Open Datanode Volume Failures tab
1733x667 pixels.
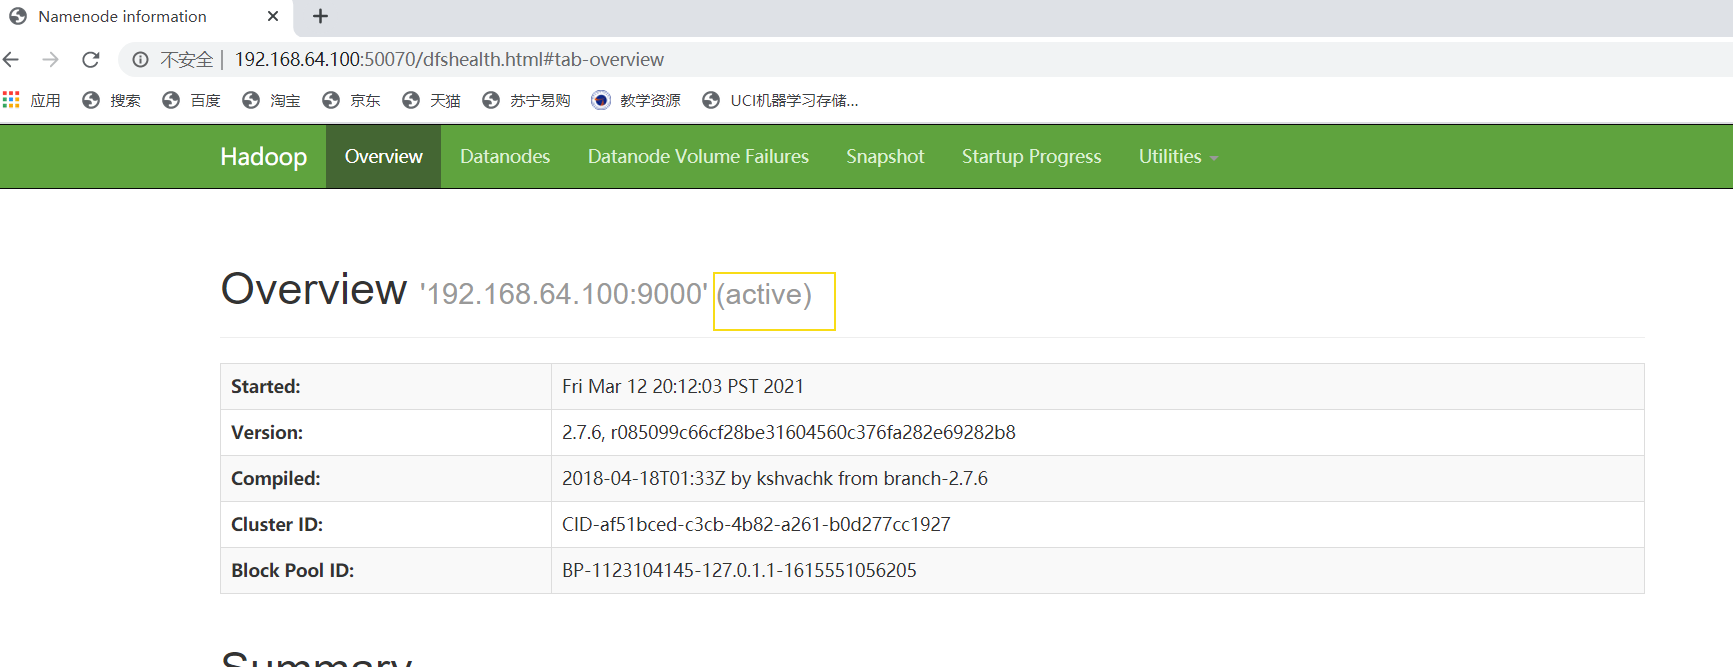(698, 157)
